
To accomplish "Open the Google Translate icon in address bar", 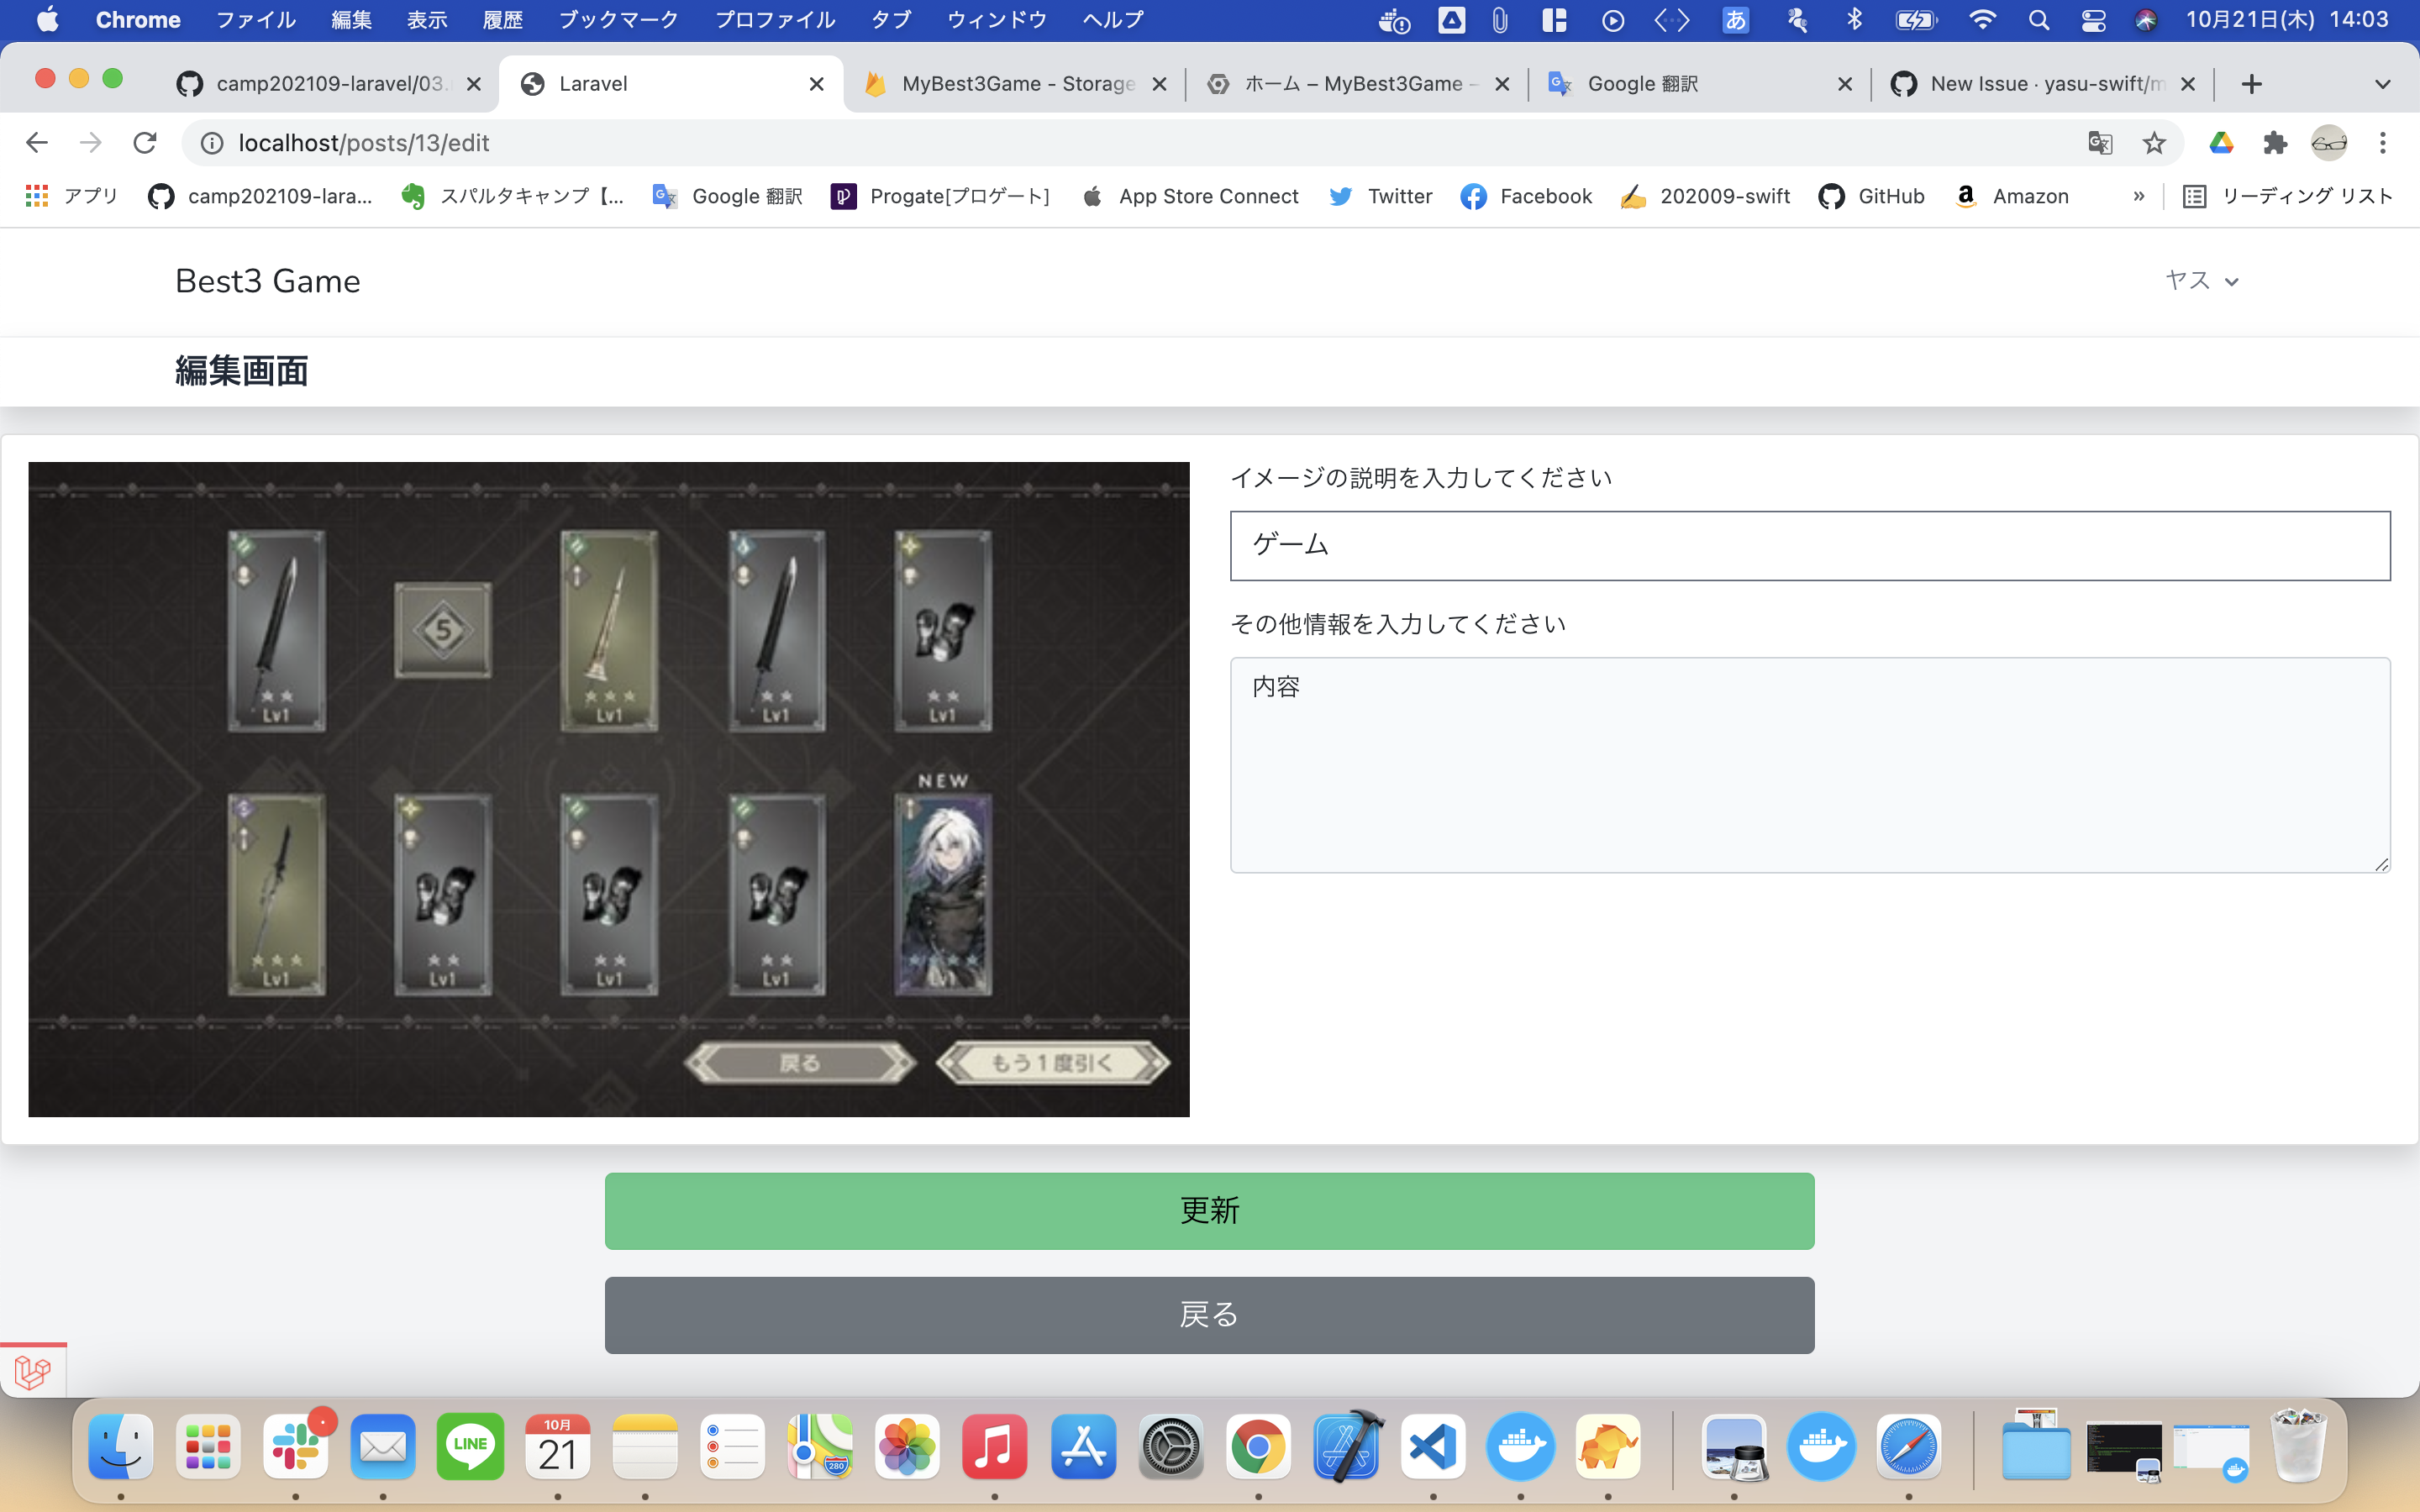I will coord(2100,143).
